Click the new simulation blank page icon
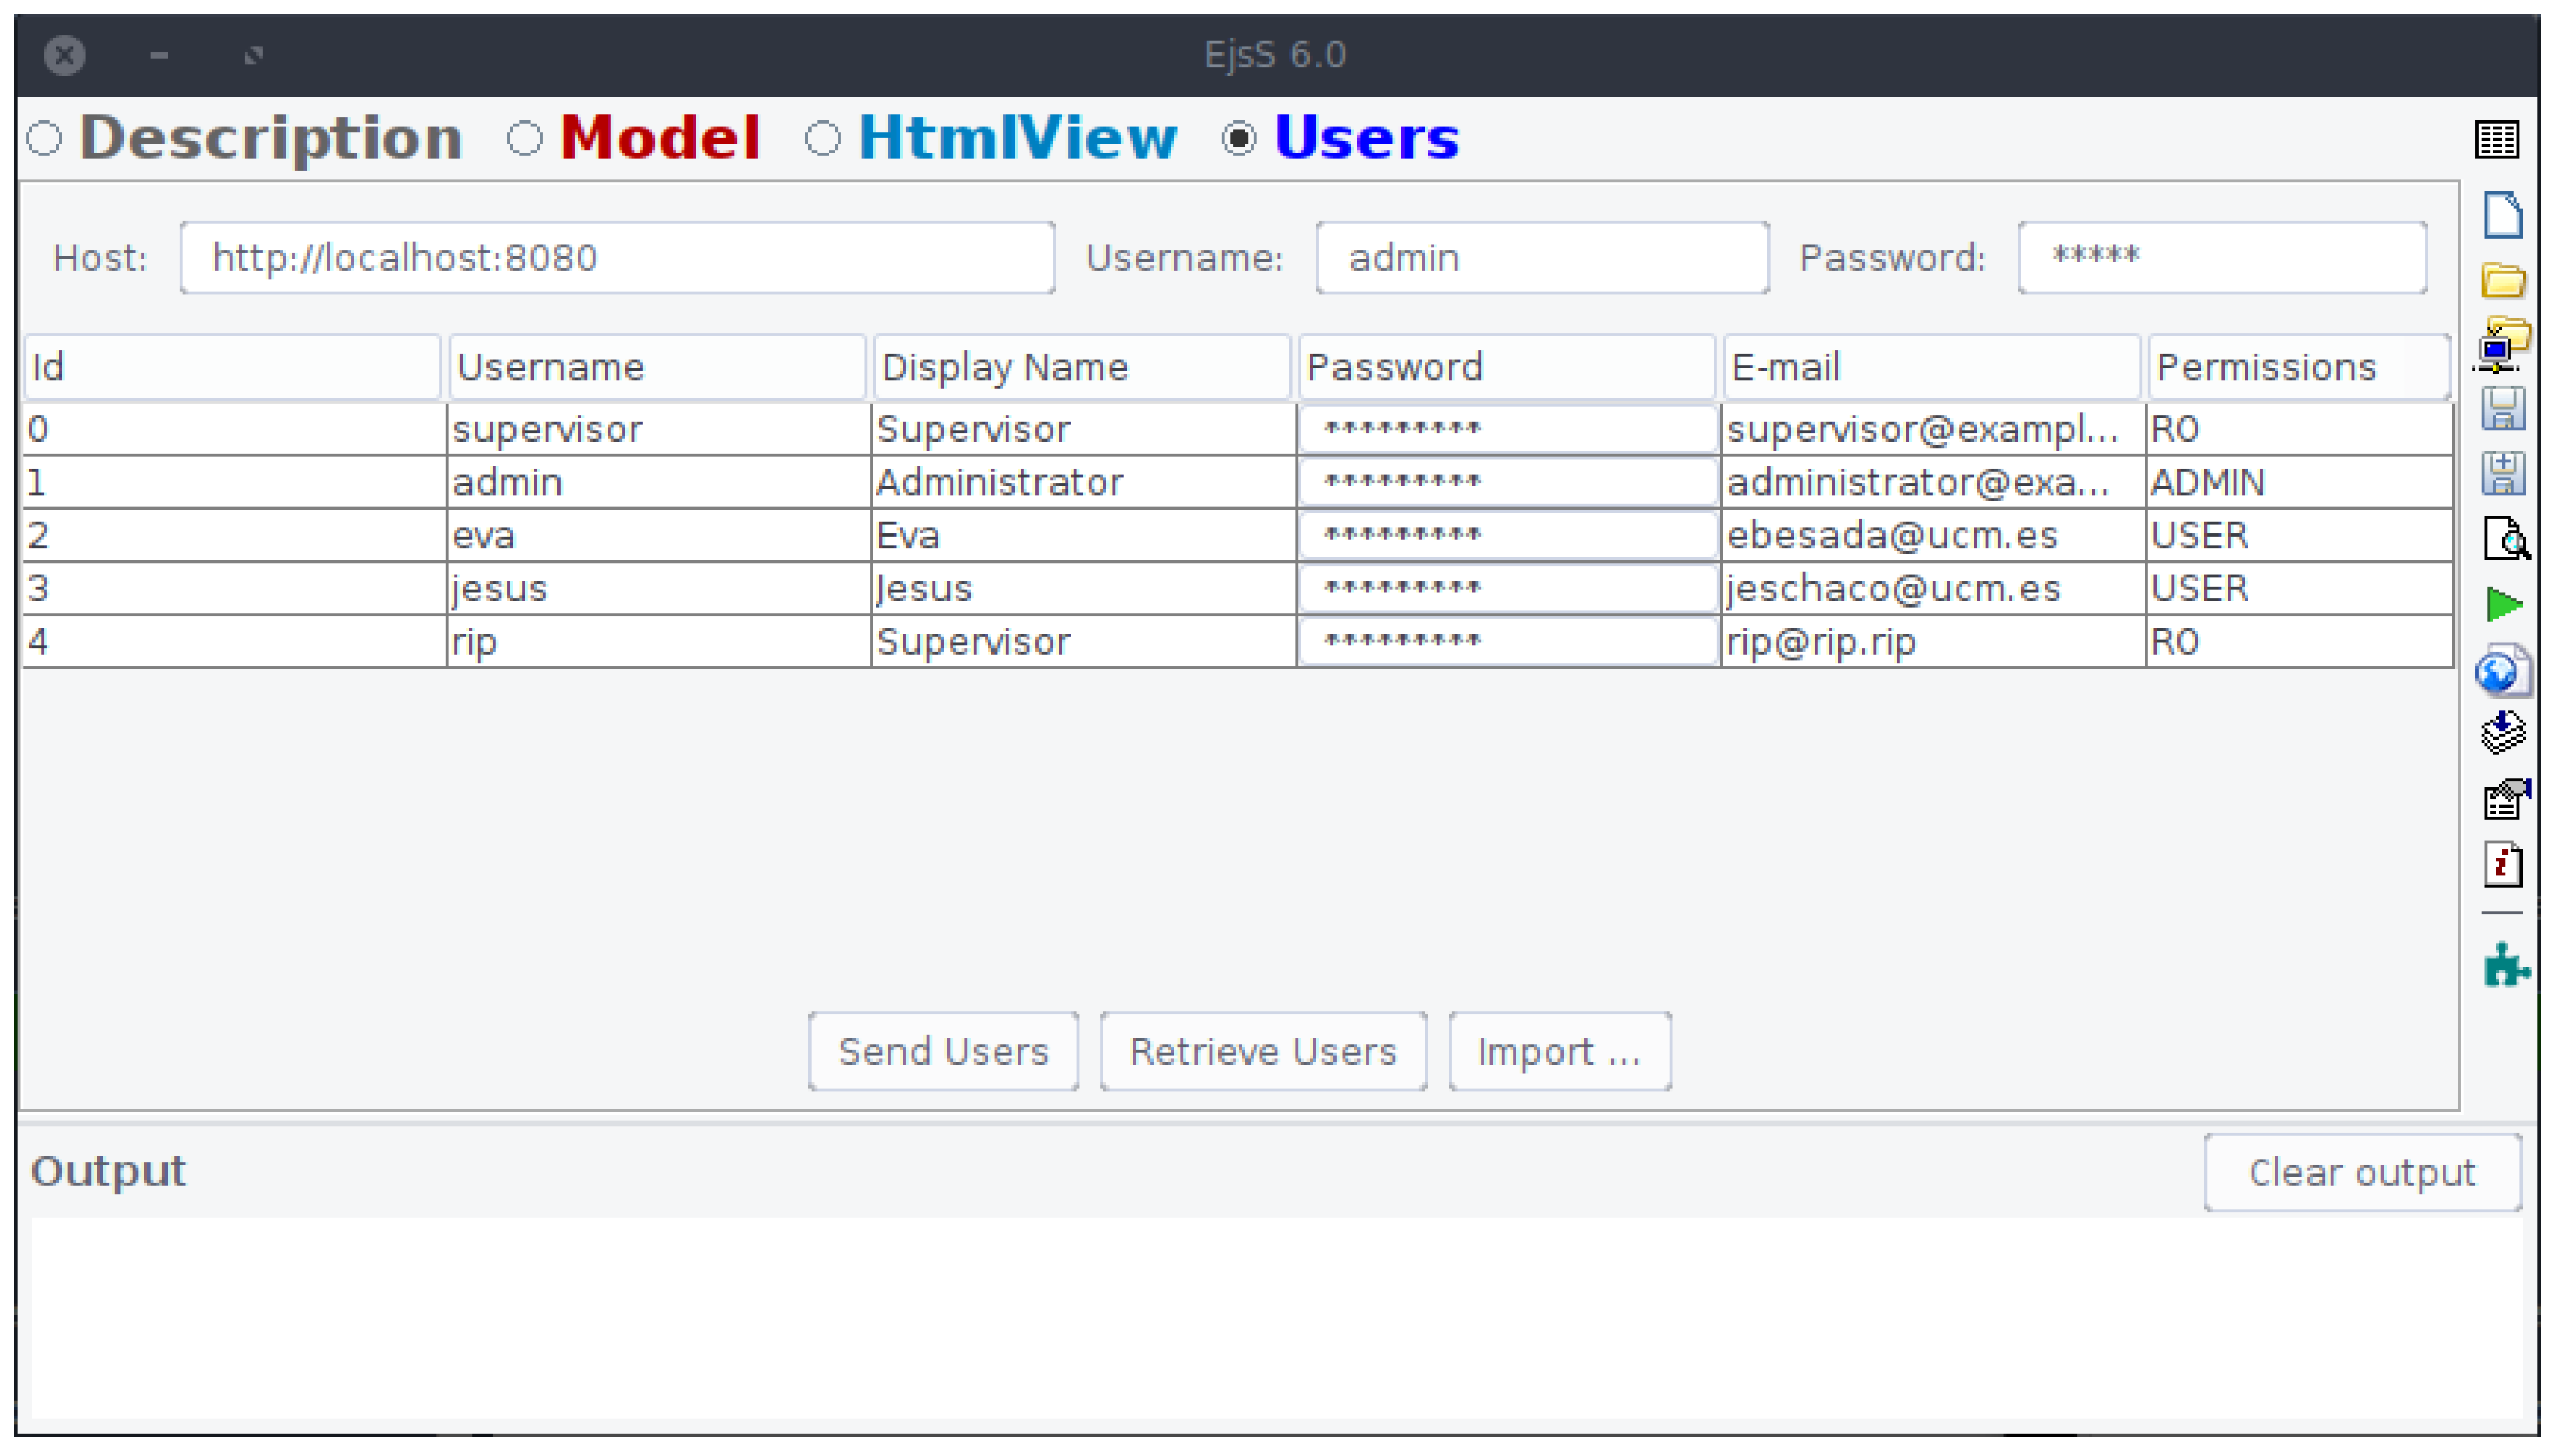The image size is (2555, 1456). point(2502,215)
